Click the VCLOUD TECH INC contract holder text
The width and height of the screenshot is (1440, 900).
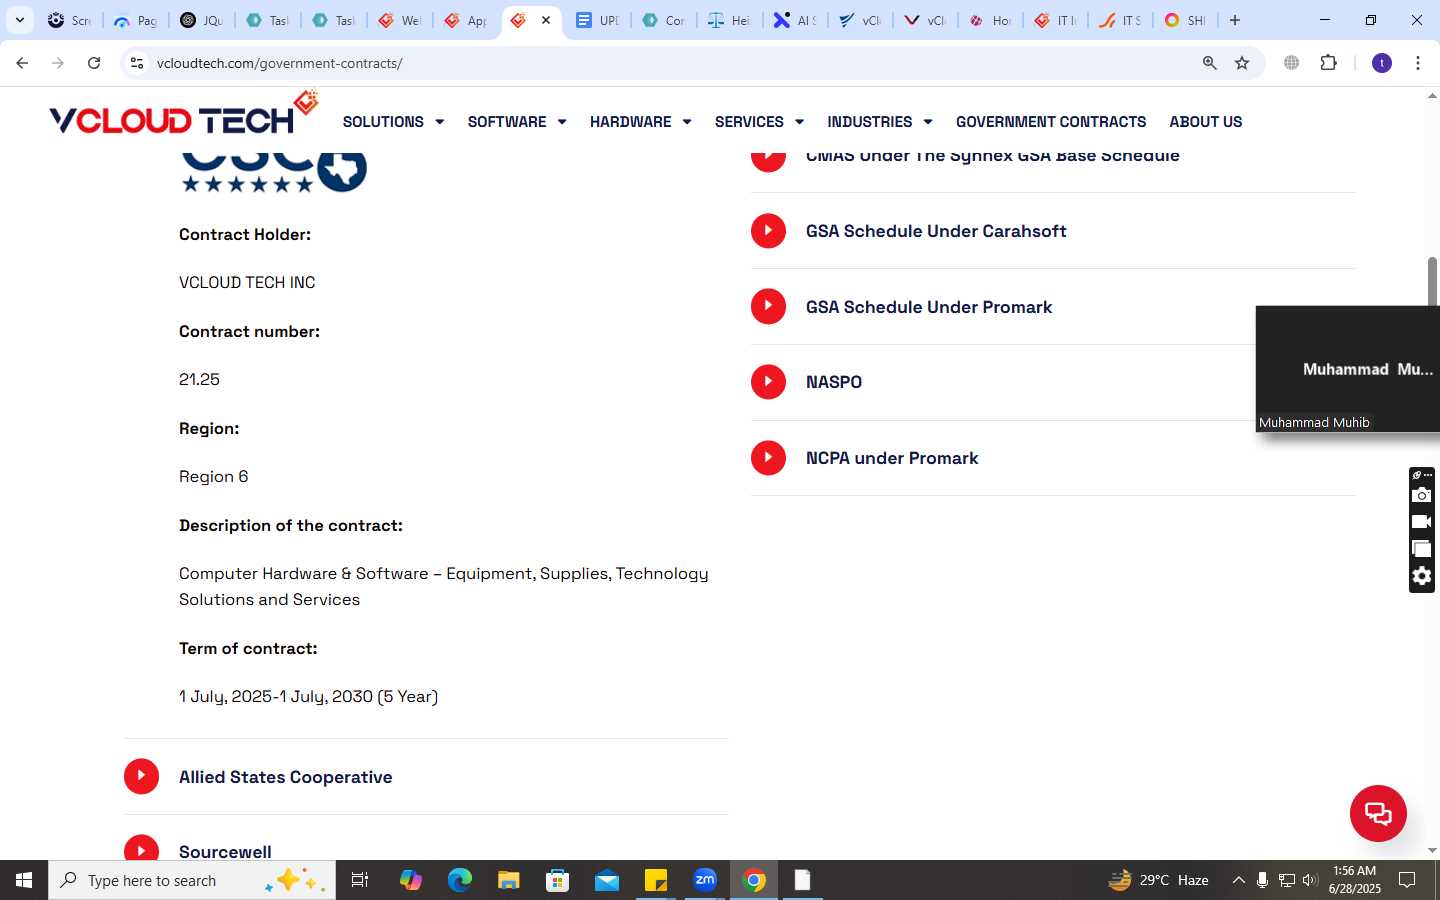[x=247, y=283]
